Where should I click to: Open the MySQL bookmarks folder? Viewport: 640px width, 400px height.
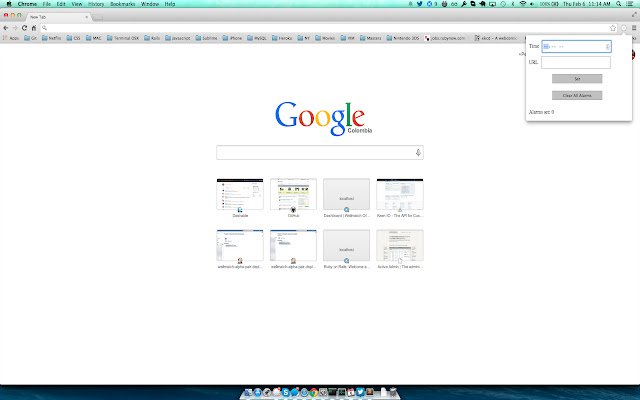point(257,38)
